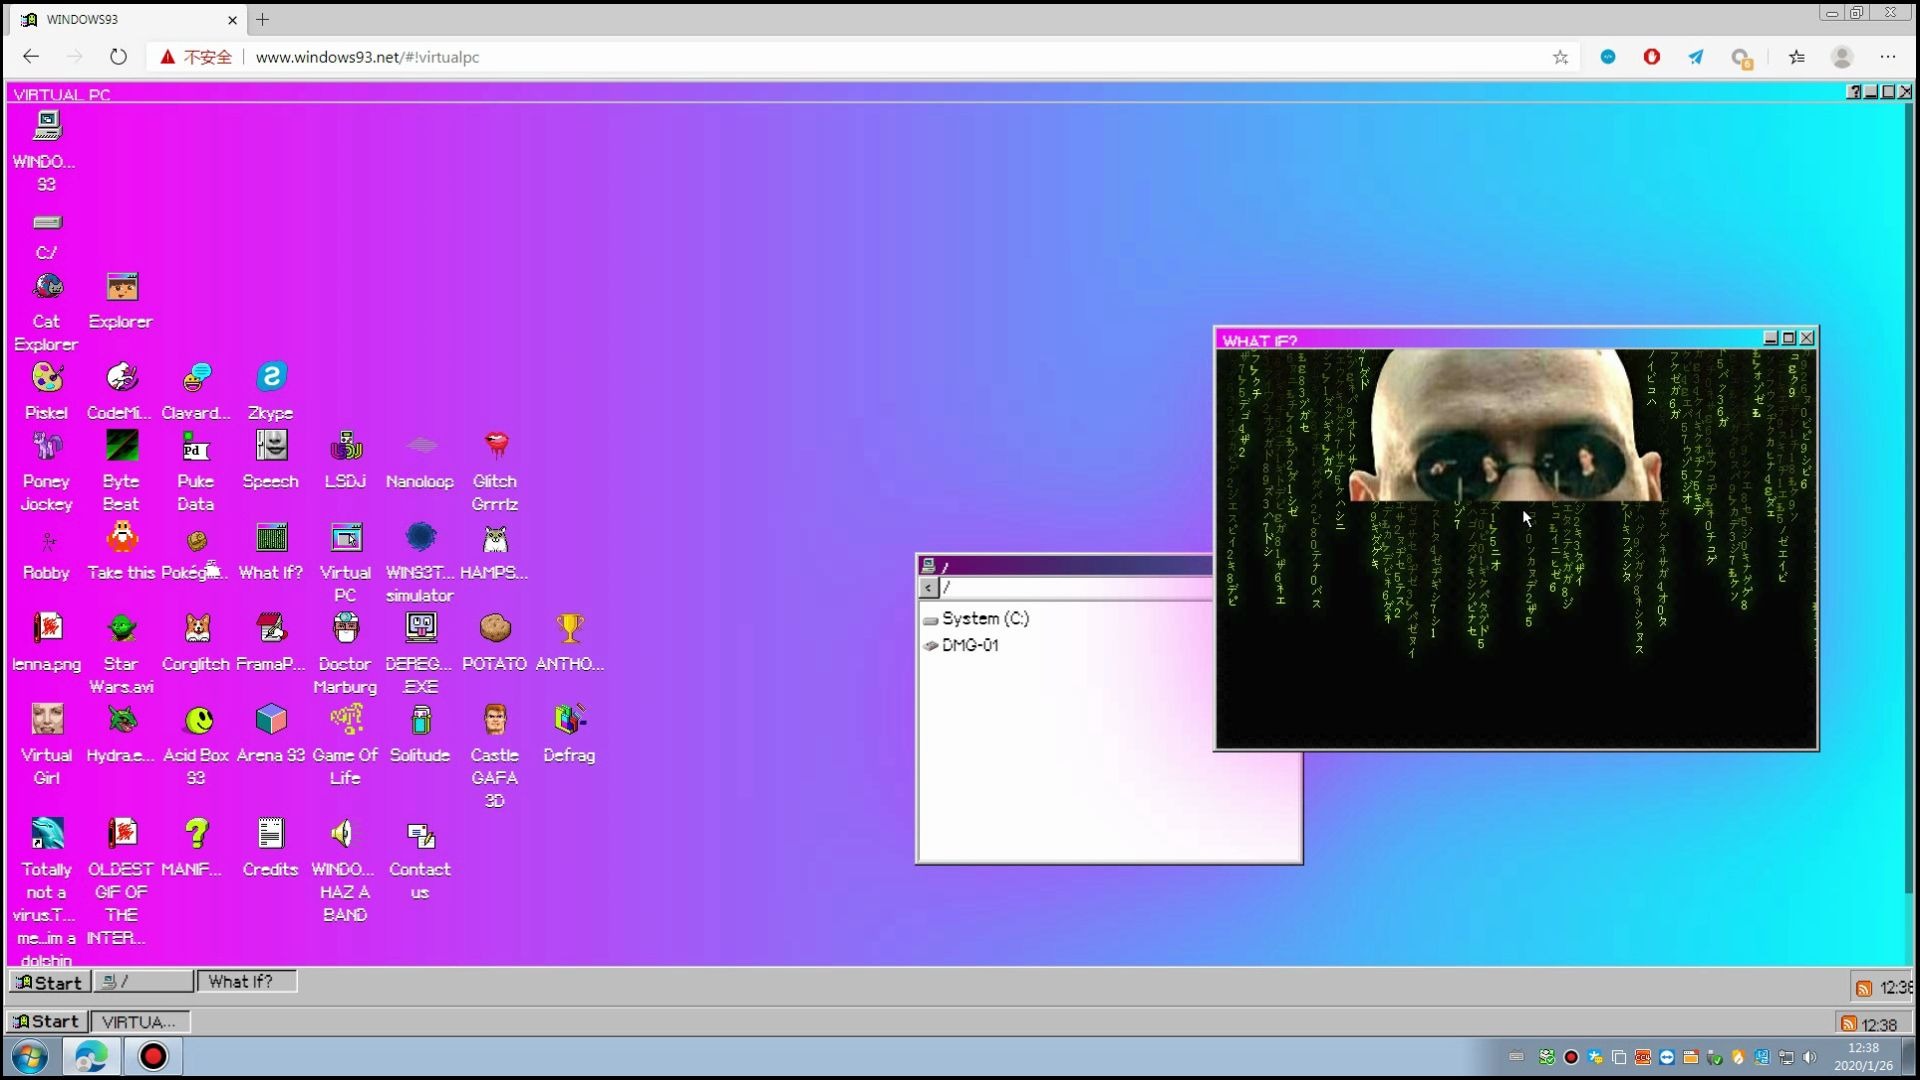Select System (C:) in the file explorer
The height and width of the screenshot is (1080, 1920).
986,618
